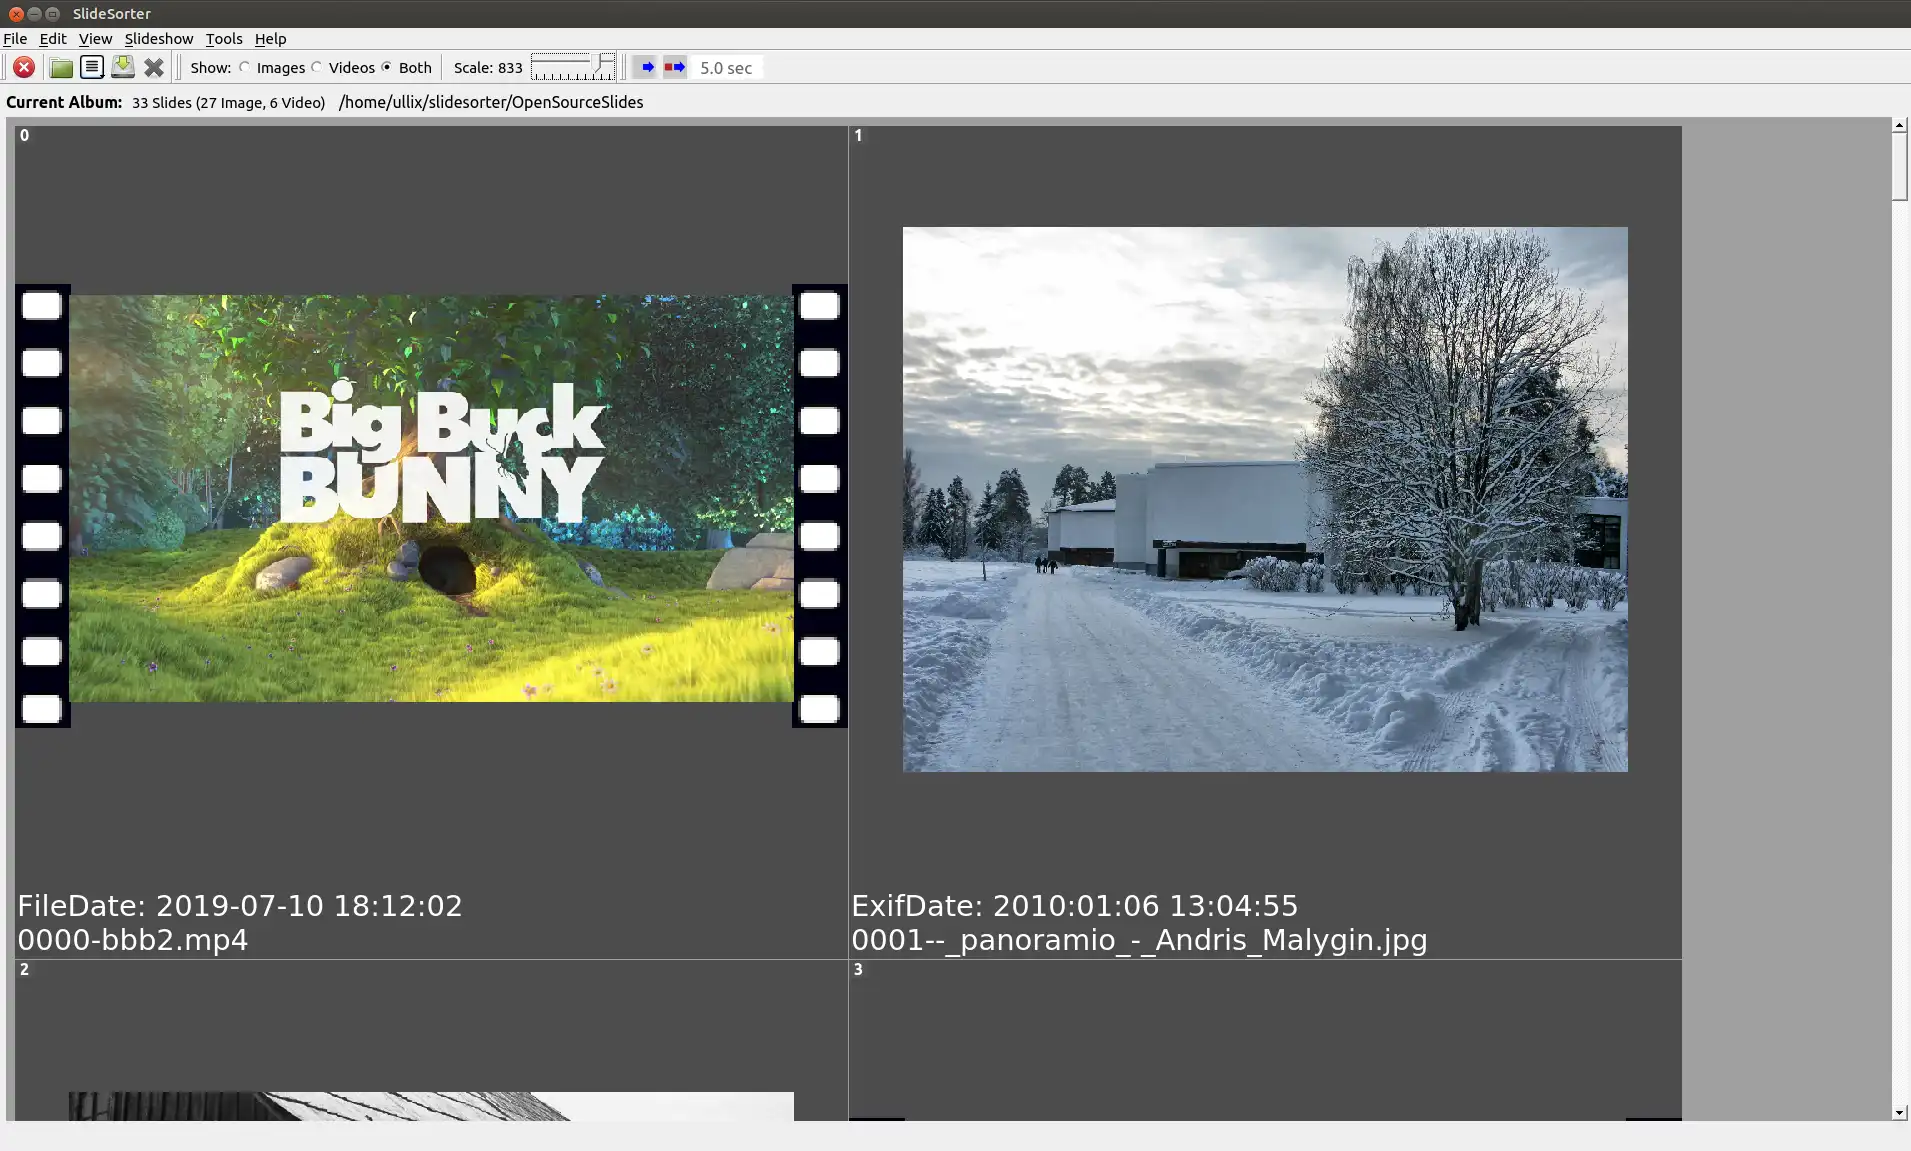
Task: Click the Show: label in the toolbar
Action: [211, 68]
